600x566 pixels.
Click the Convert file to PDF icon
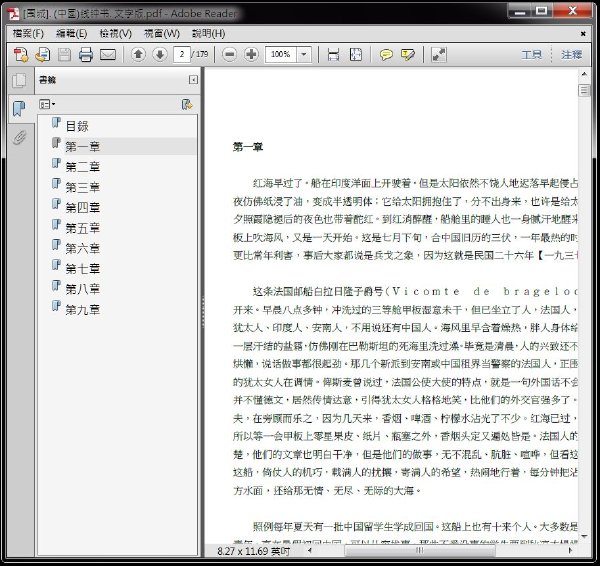point(42,54)
